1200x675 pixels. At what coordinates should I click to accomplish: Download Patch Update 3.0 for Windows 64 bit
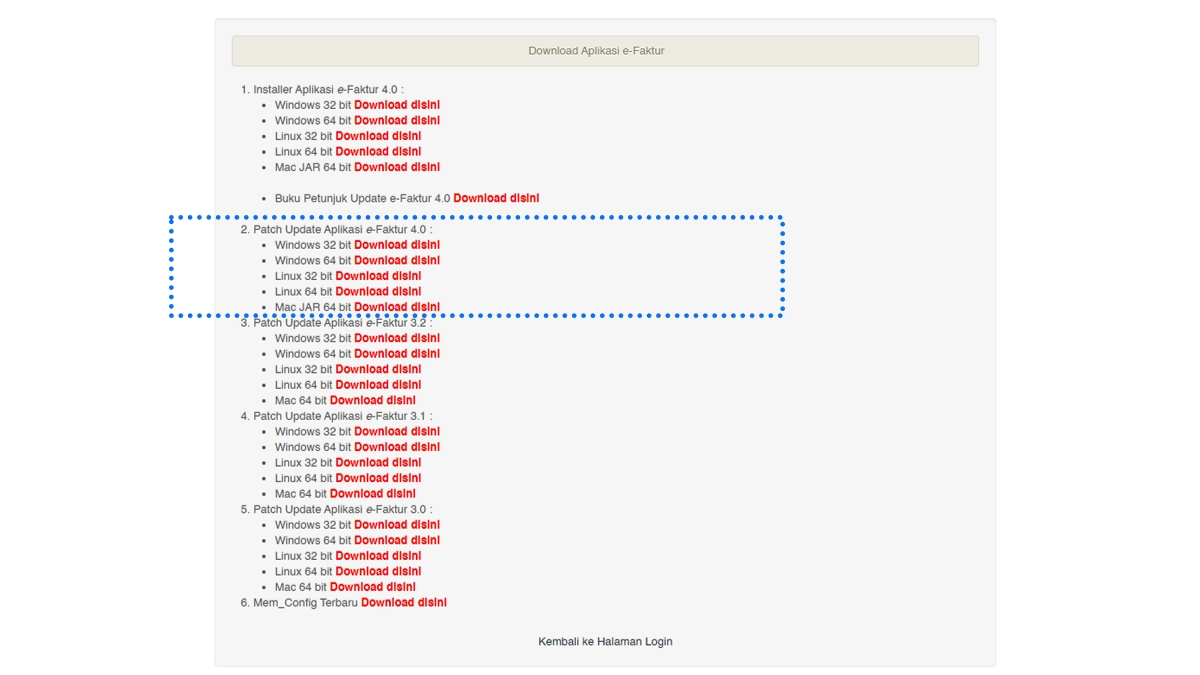397,540
